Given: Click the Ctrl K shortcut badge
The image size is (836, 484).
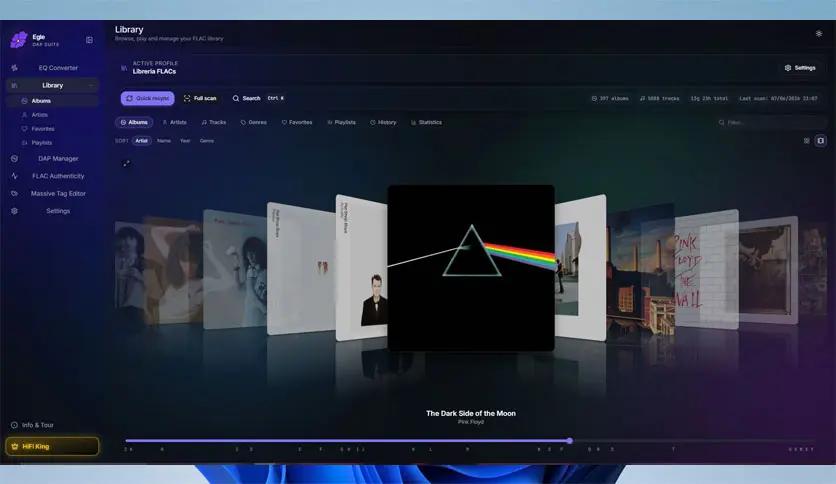Looking at the screenshot, I should coord(276,98).
